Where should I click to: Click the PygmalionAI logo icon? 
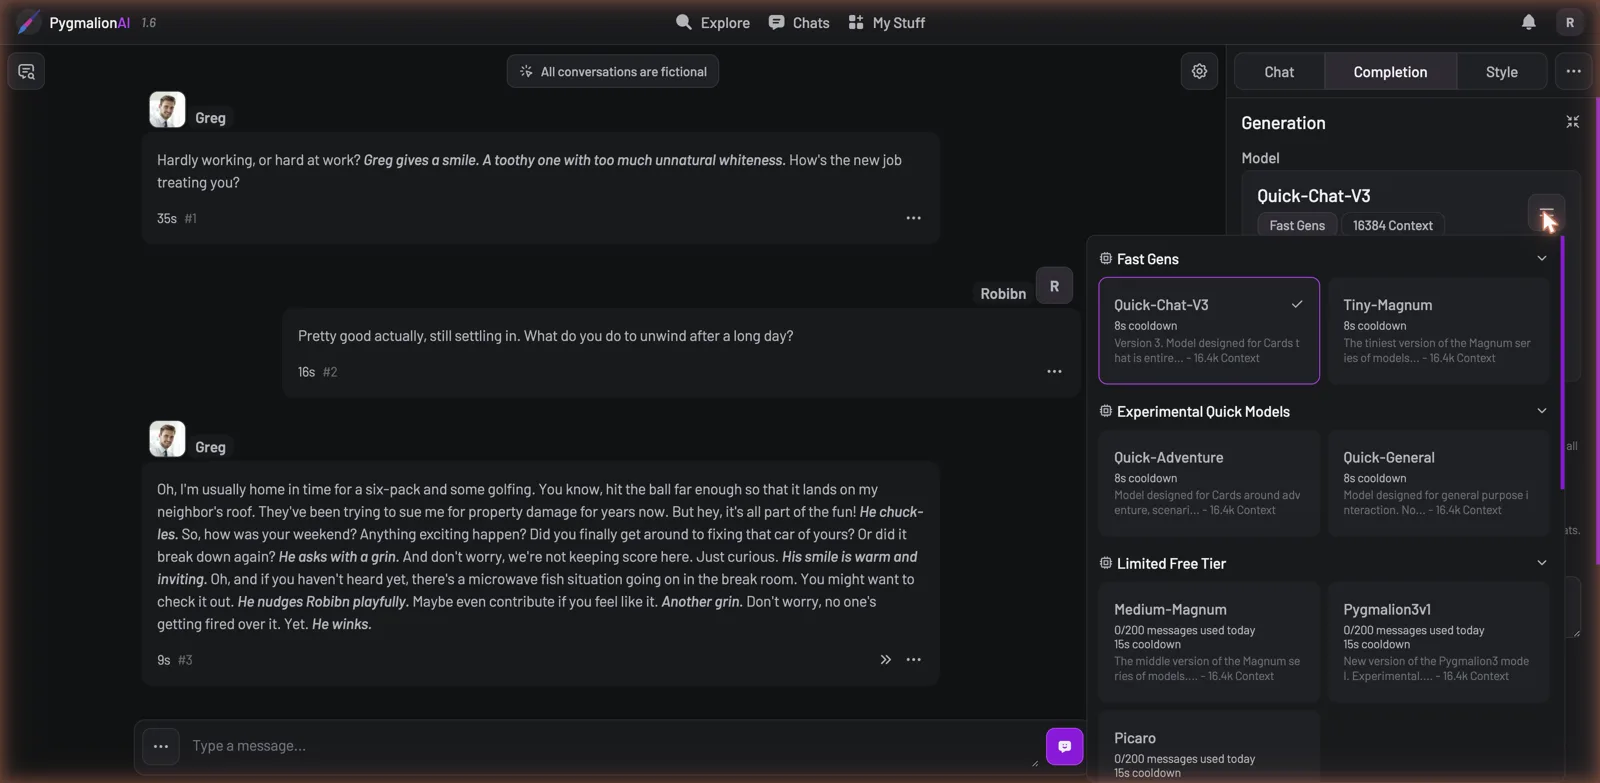point(29,22)
